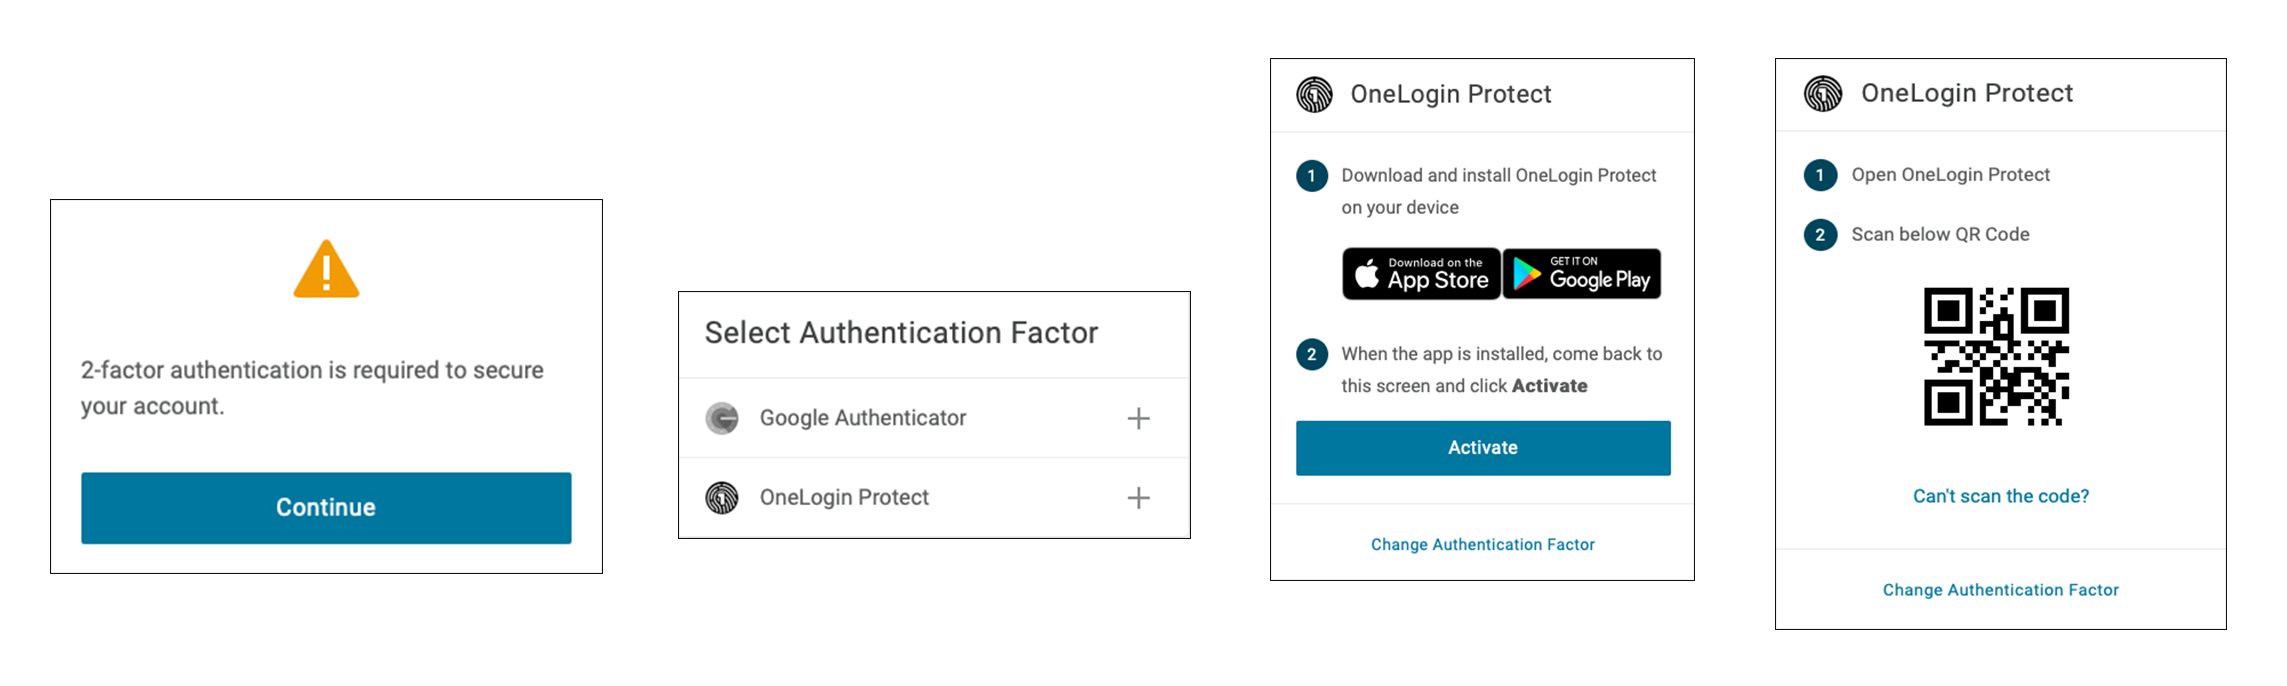Select OneLogin Protect as authentication factor

[845, 497]
